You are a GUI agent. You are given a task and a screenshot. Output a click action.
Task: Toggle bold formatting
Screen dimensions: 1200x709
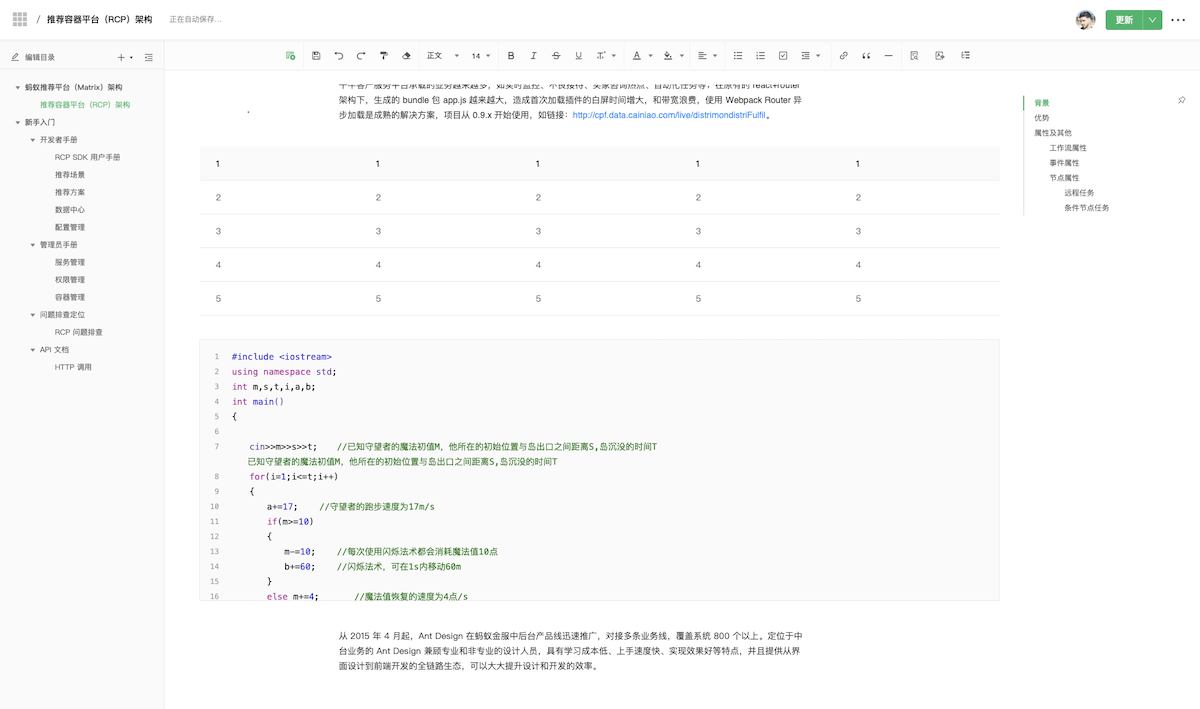click(511, 56)
